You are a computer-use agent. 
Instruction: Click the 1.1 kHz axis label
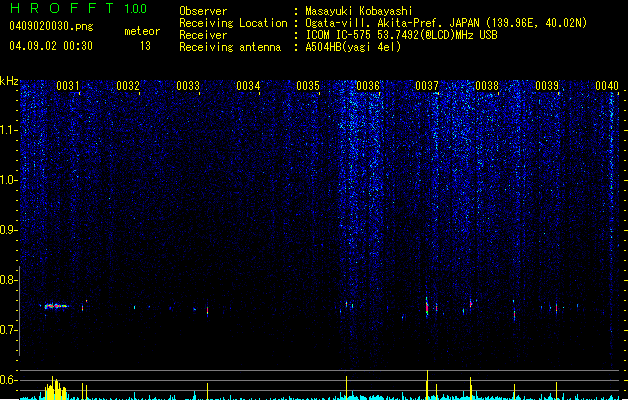coord(9,130)
